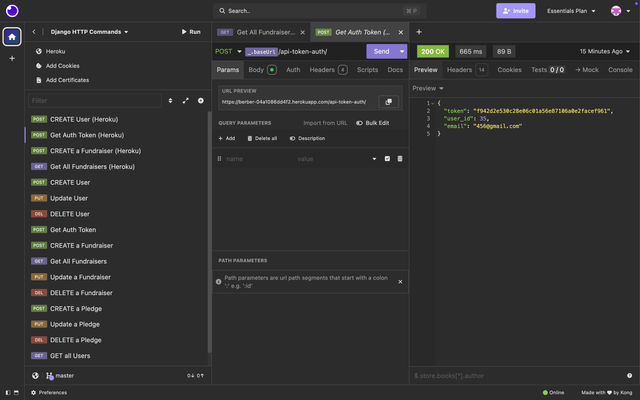Open Preferences gear icon
The height and width of the screenshot is (400, 640).
[33, 393]
